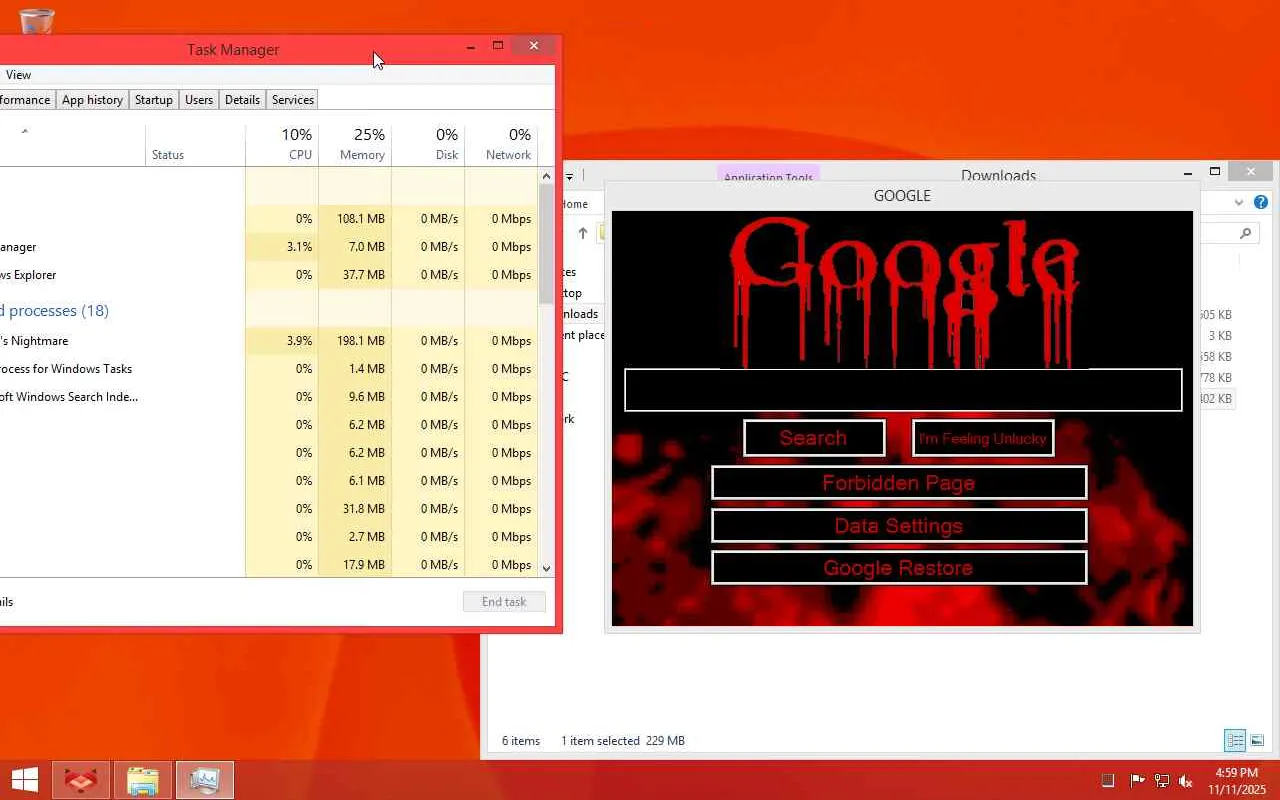
Task: Select the 's Nightmare process row
Action: pos(269,341)
